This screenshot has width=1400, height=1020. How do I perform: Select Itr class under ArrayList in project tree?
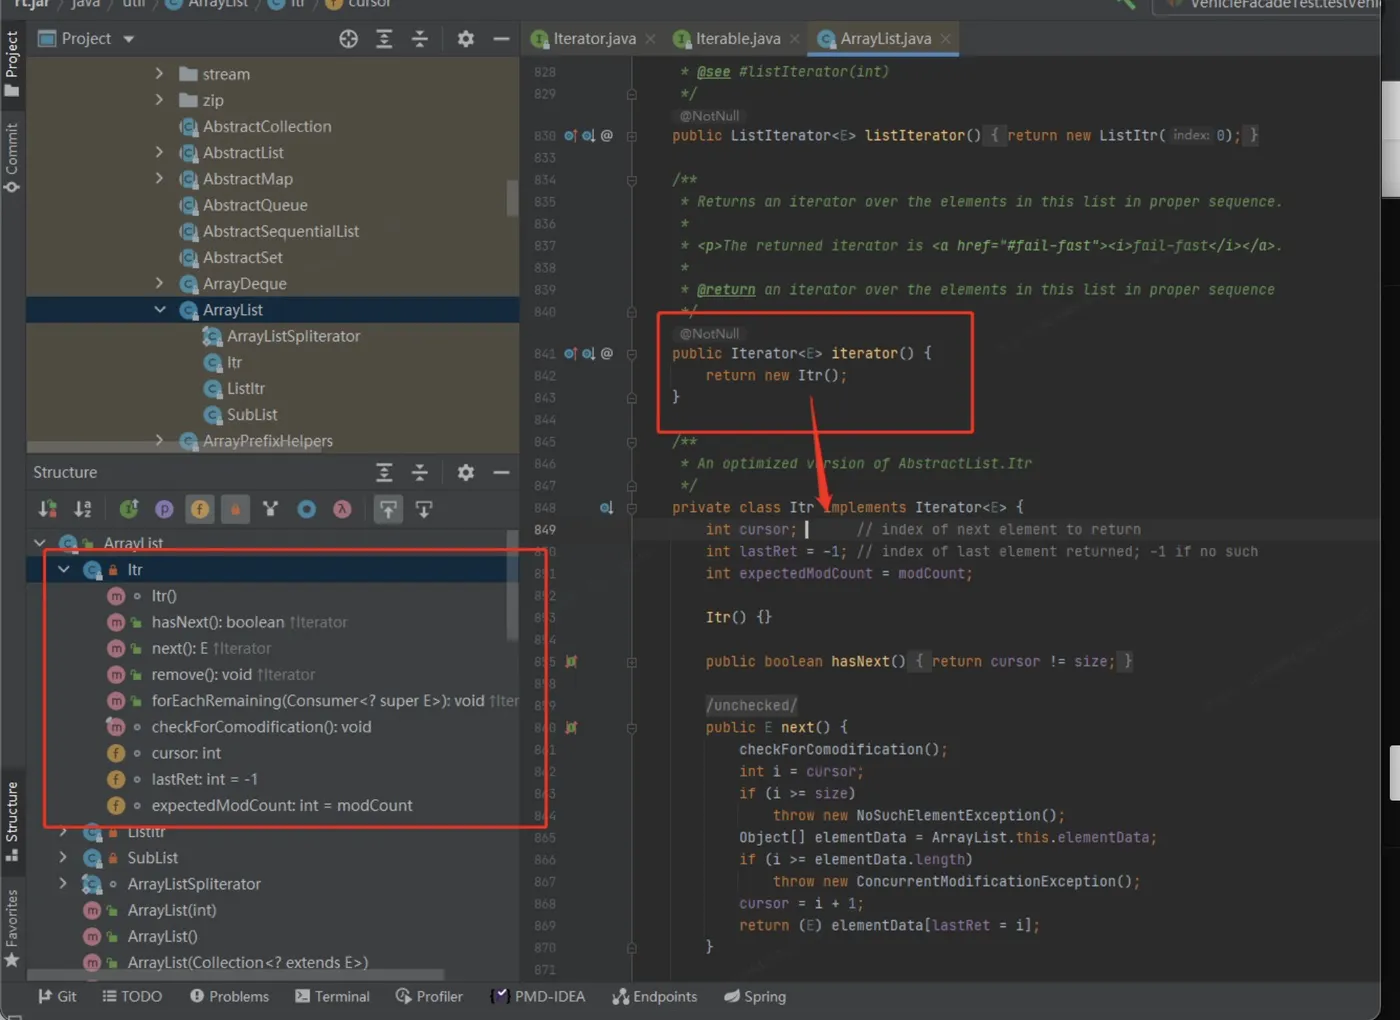click(234, 362)
